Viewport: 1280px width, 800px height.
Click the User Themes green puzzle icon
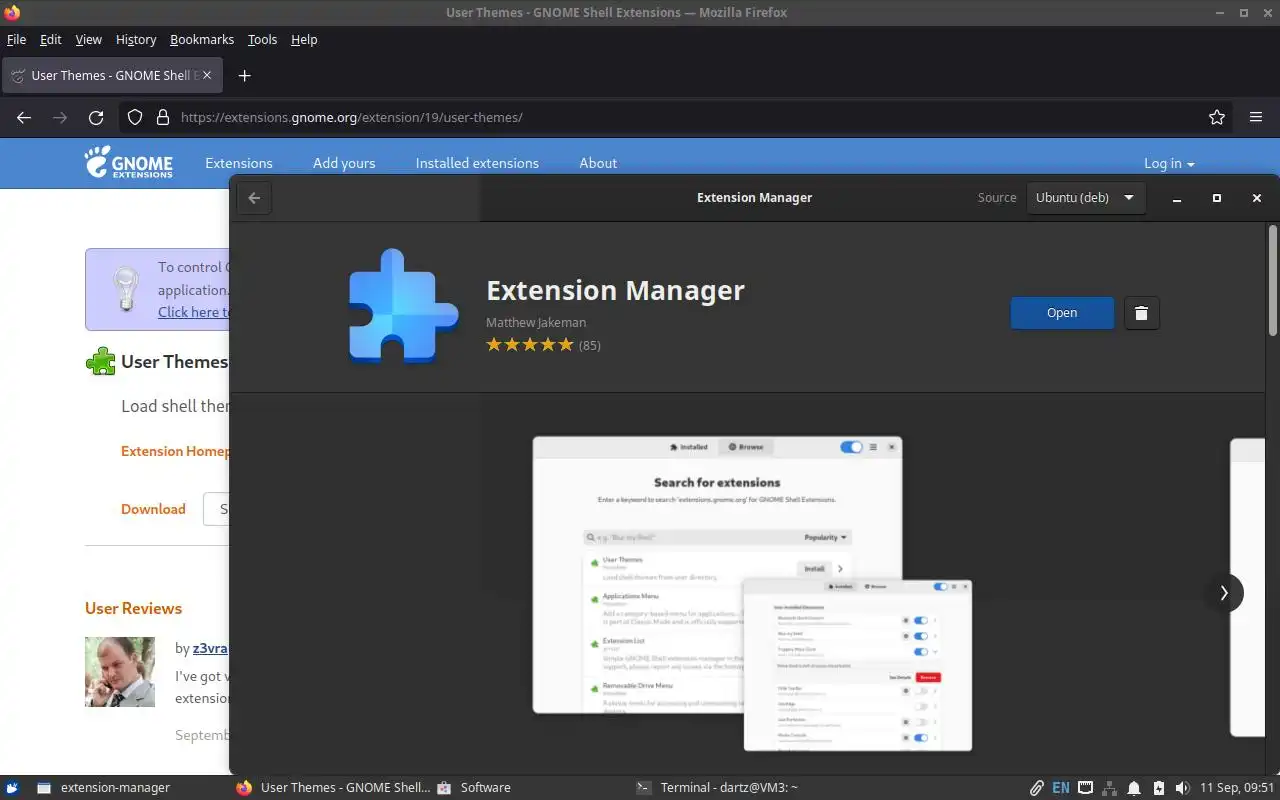[101, 361]
